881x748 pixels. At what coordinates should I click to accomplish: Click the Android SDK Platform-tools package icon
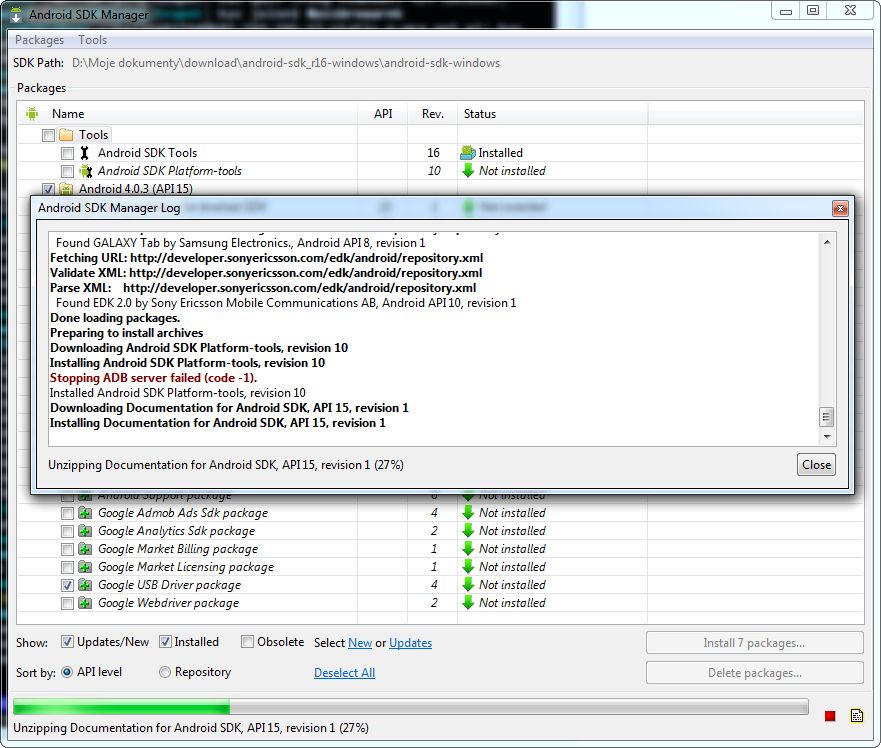(x=85, y=171)
